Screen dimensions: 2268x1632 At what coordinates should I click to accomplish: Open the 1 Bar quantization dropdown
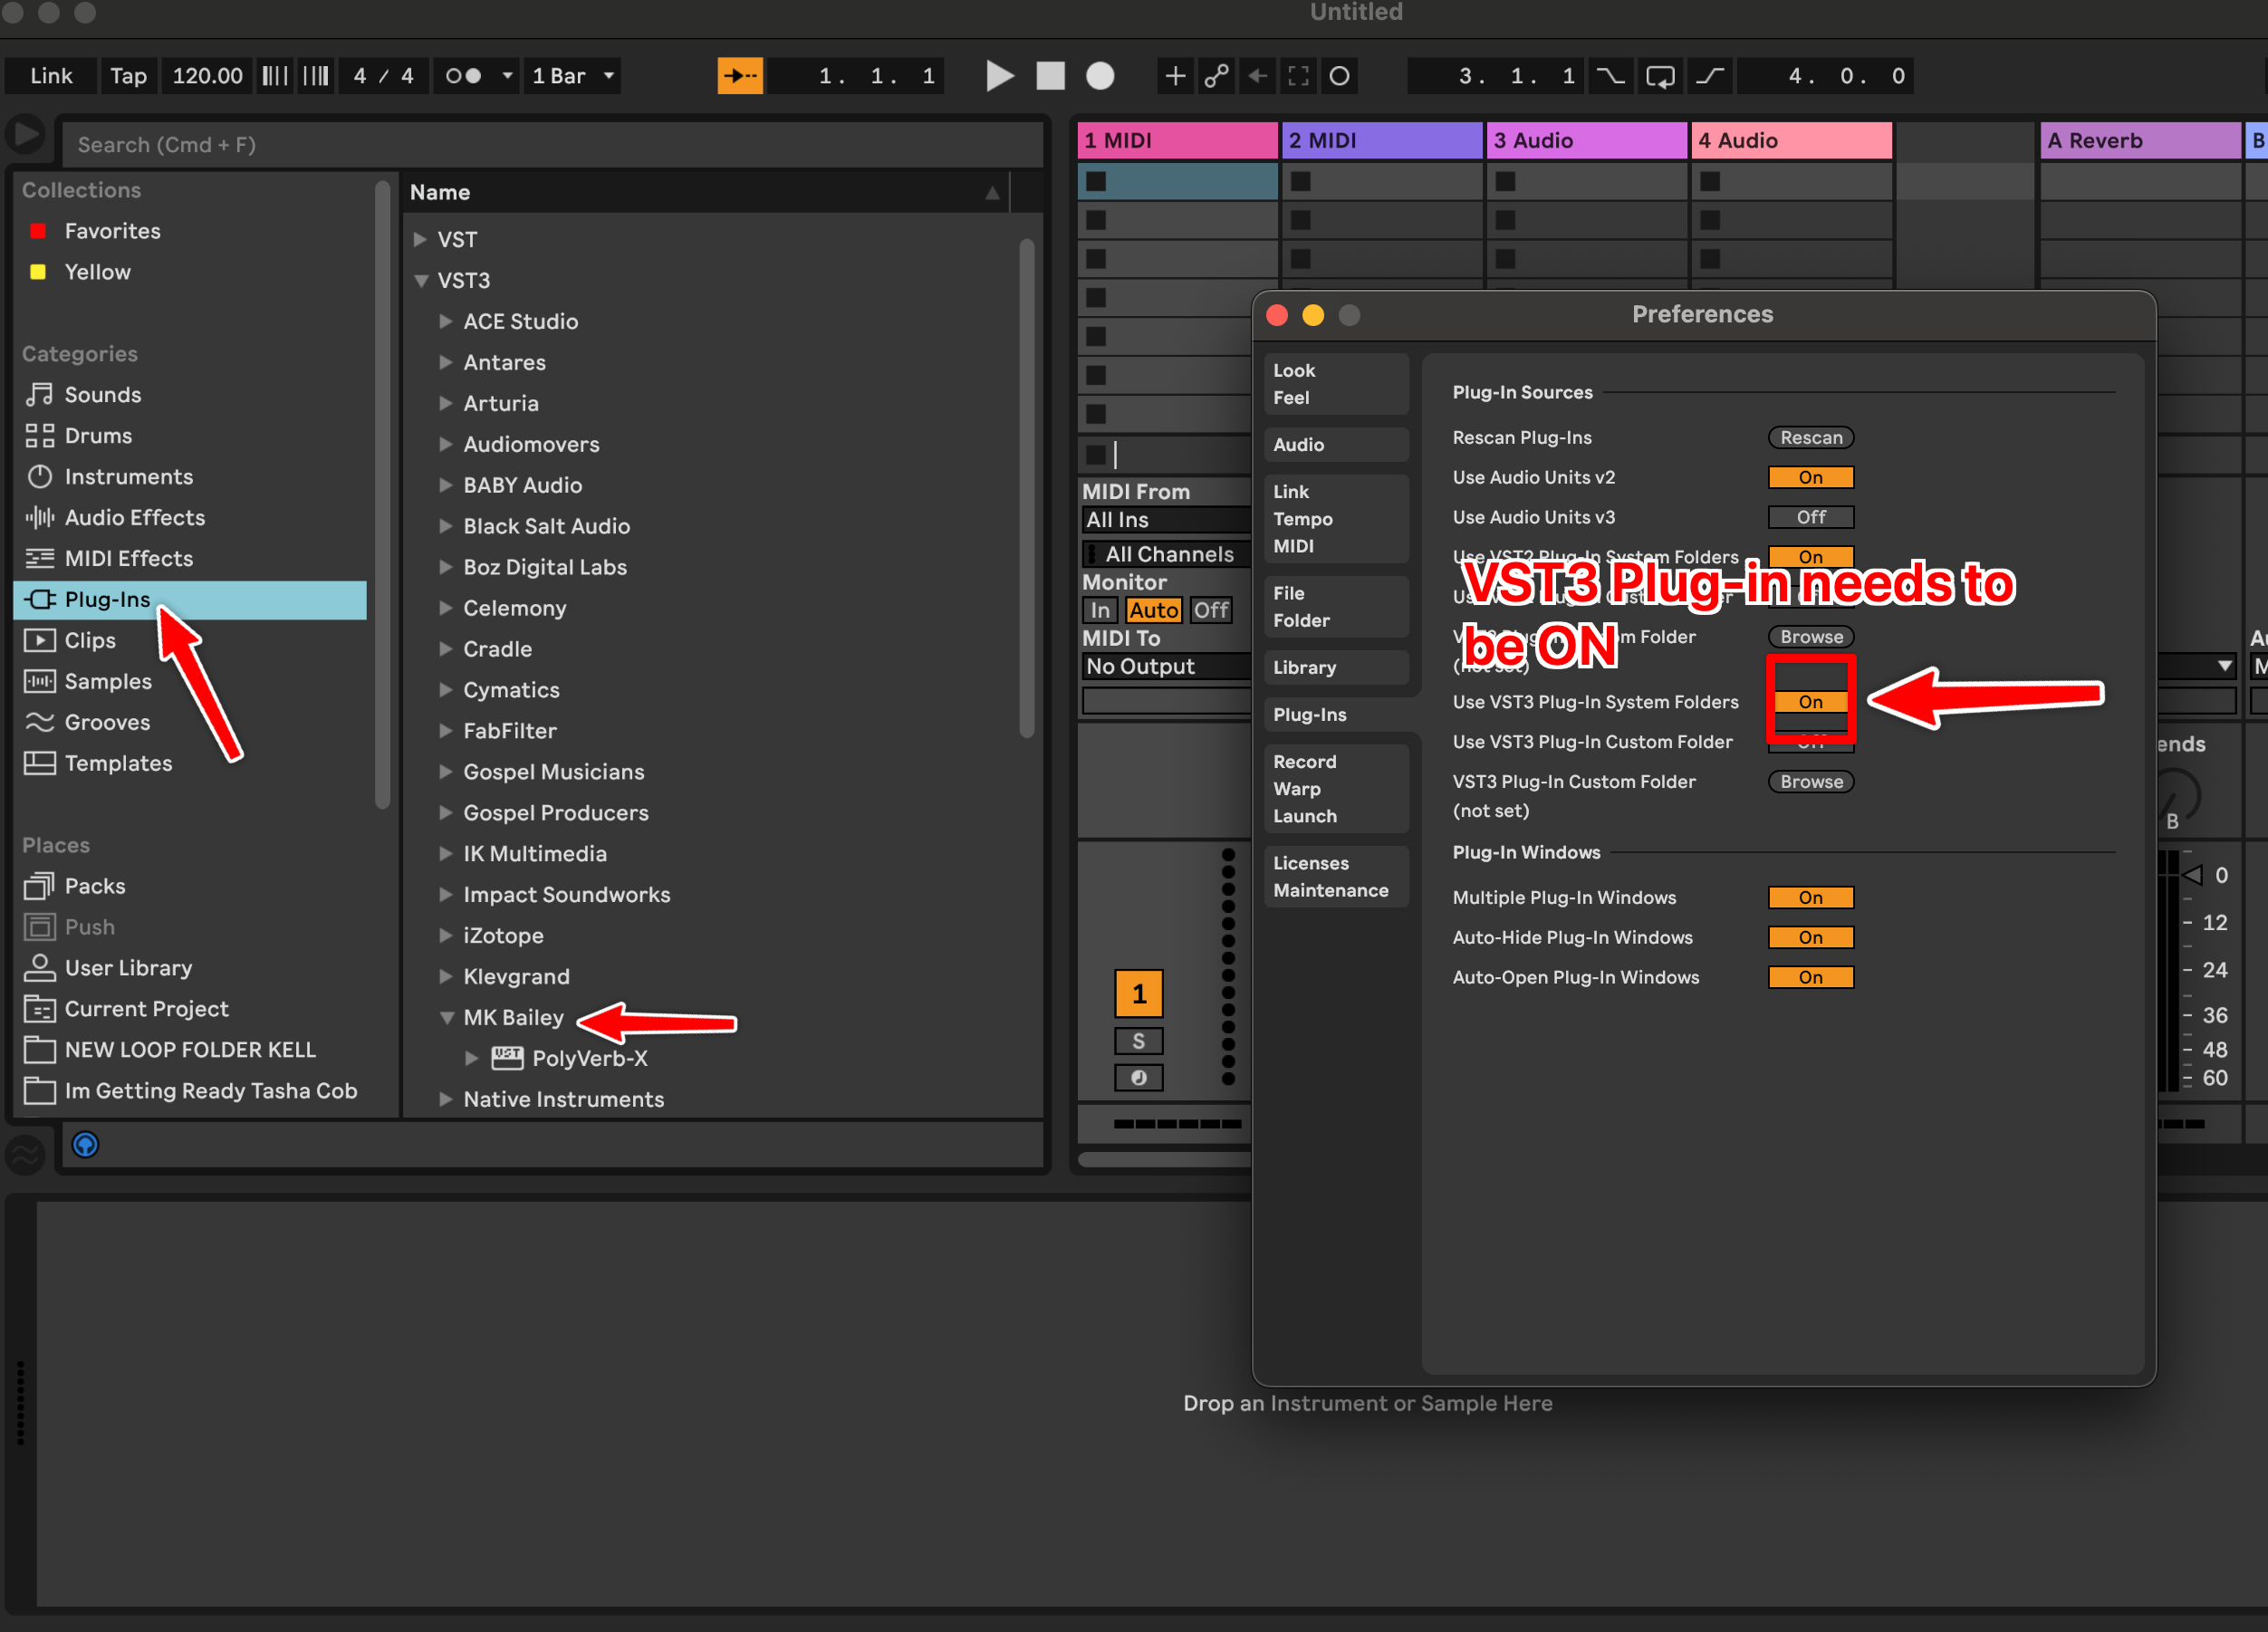coord(574,76)
